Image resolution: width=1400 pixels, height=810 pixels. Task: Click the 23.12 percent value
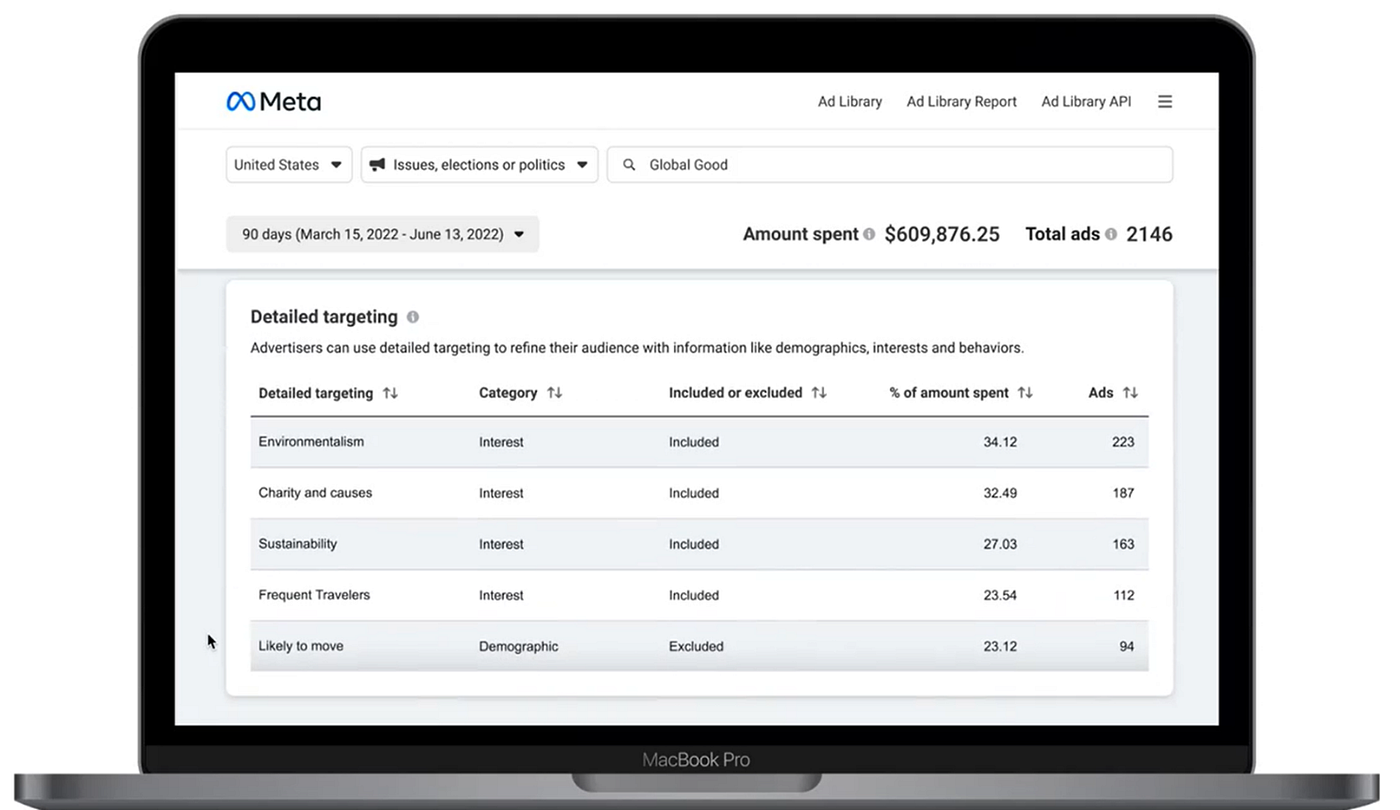pyautogui.click(x=1000, y=646)
